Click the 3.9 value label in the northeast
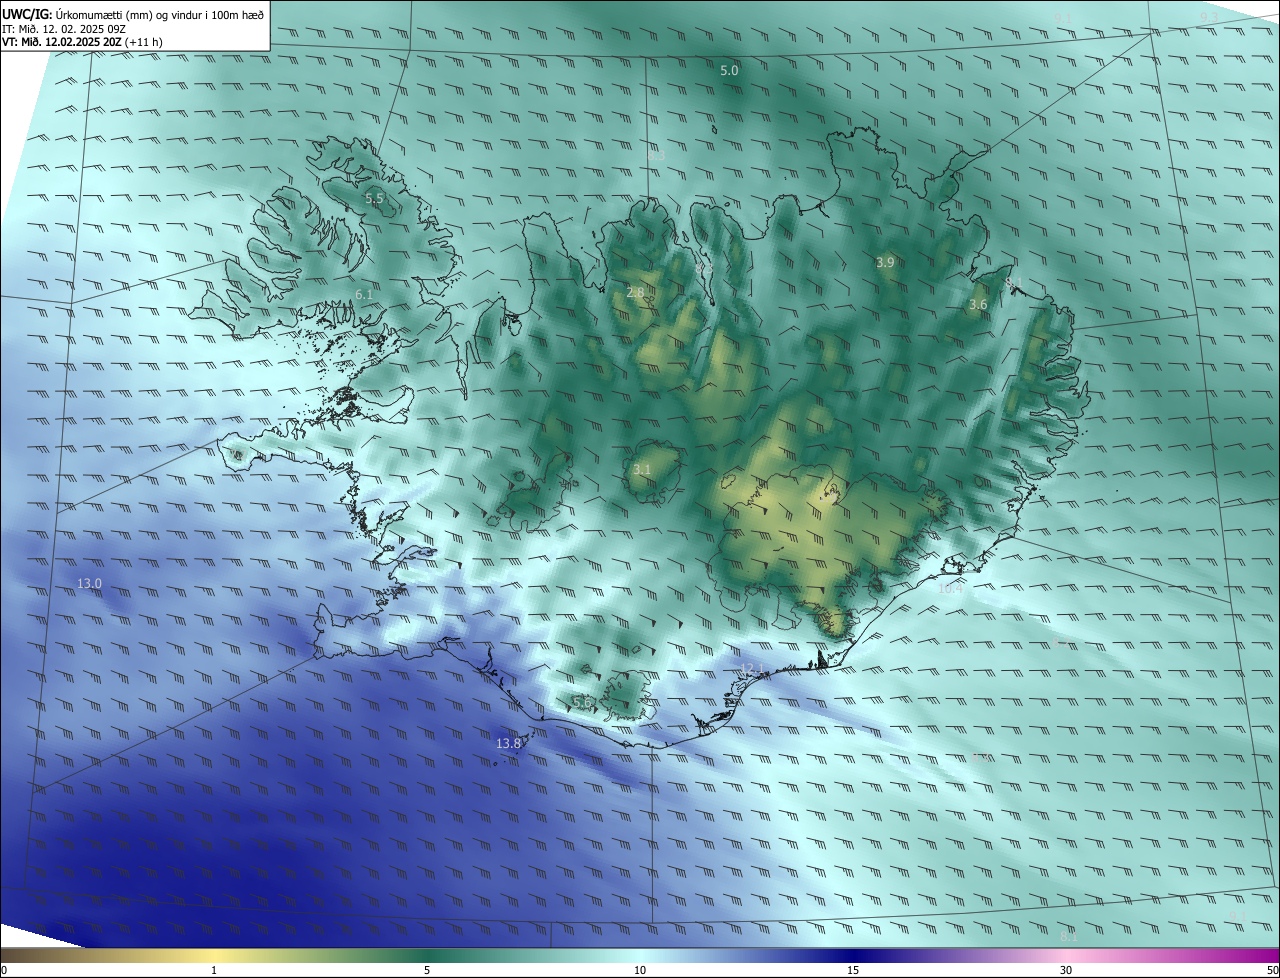This screenshot has height=978, width=1280. [885, 262]
